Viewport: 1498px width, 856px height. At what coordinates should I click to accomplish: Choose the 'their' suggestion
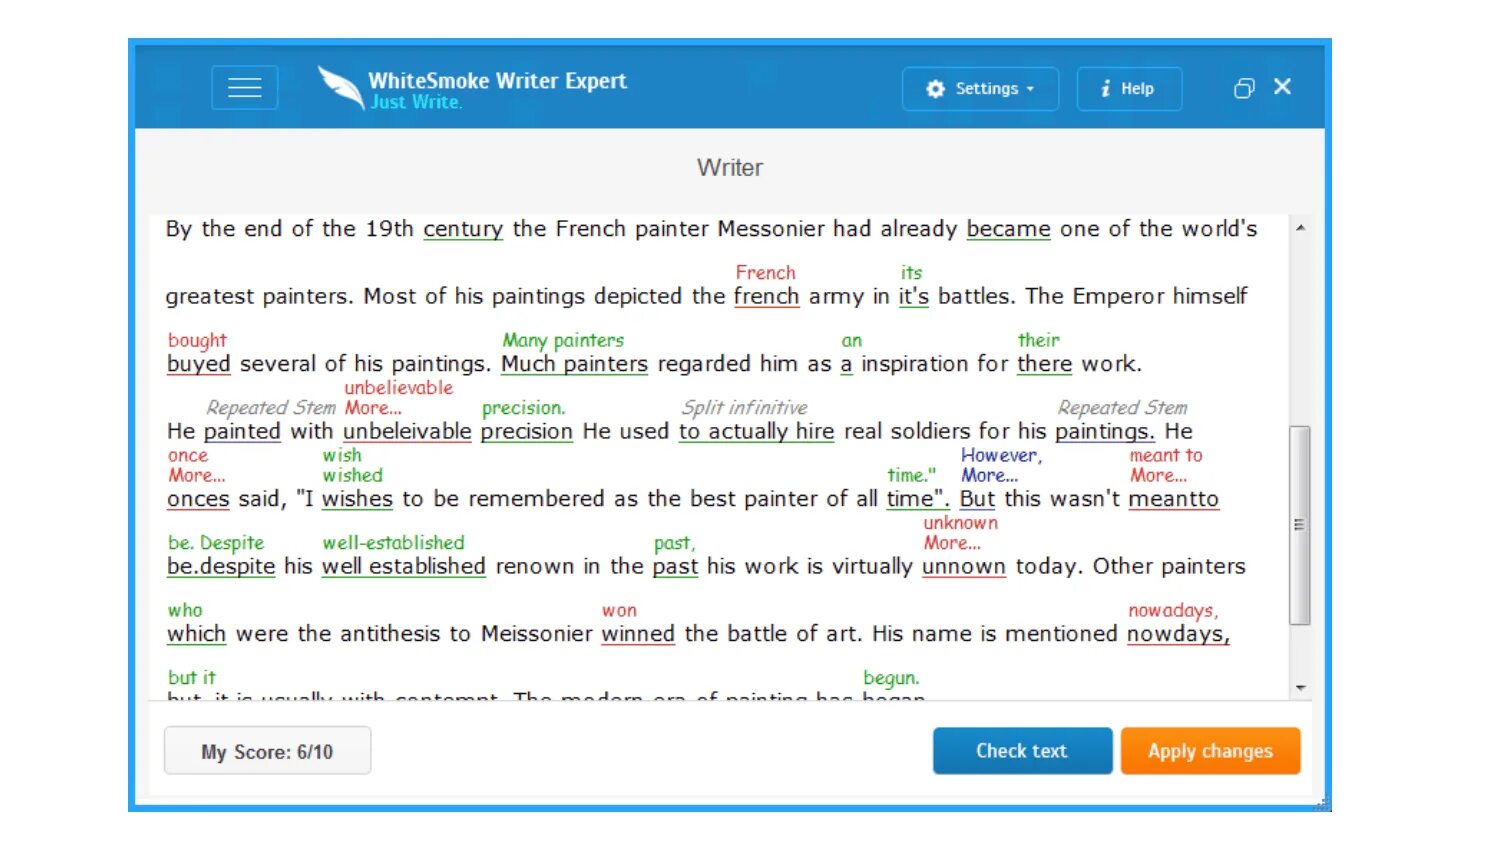pos(1038,341)
